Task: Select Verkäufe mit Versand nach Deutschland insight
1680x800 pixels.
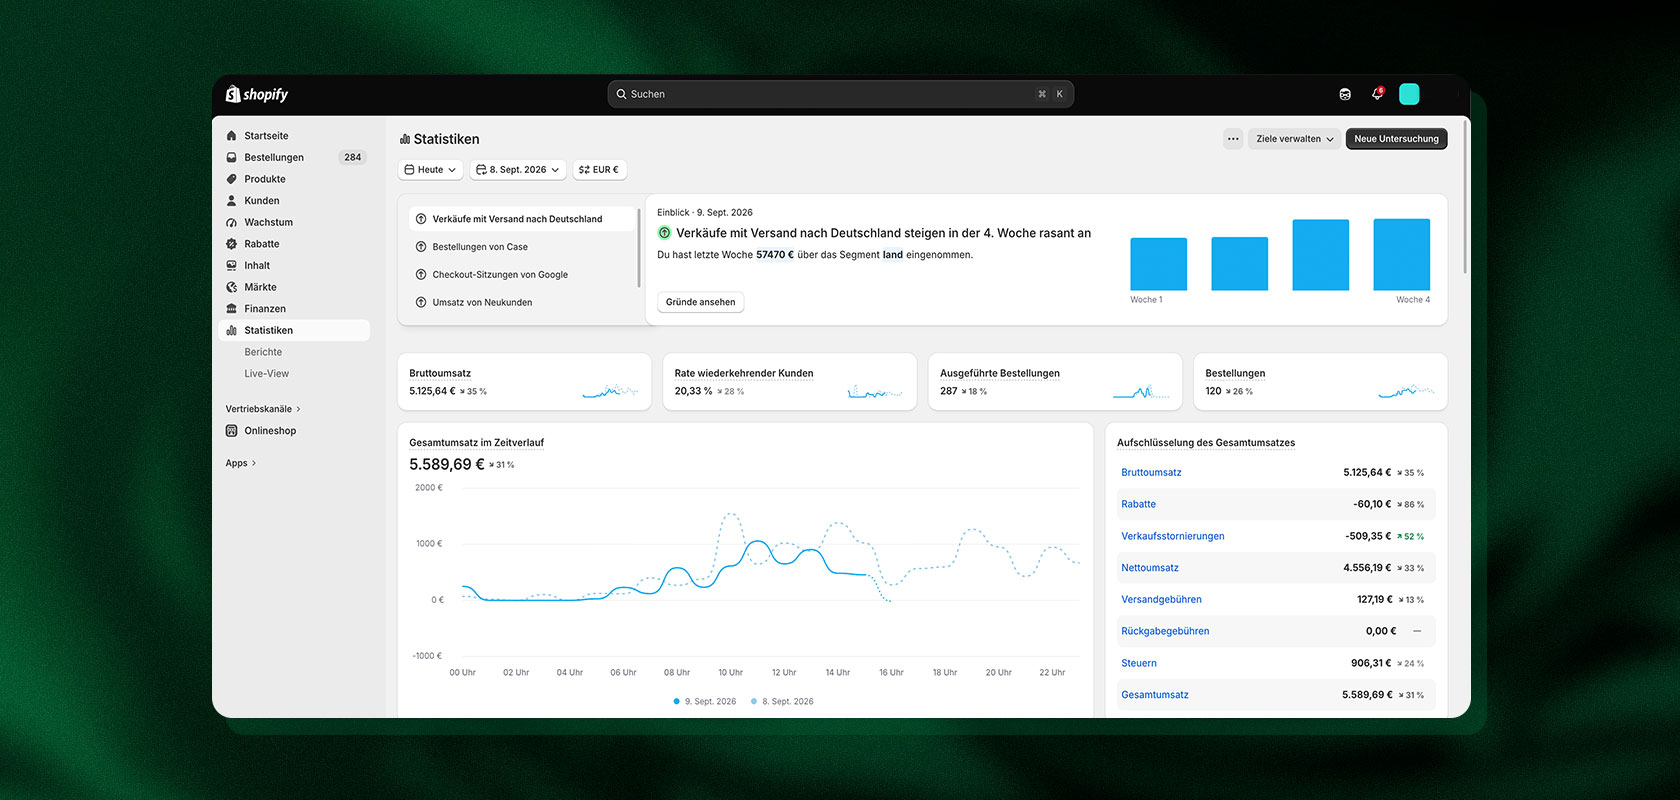Action: (522, 219)
